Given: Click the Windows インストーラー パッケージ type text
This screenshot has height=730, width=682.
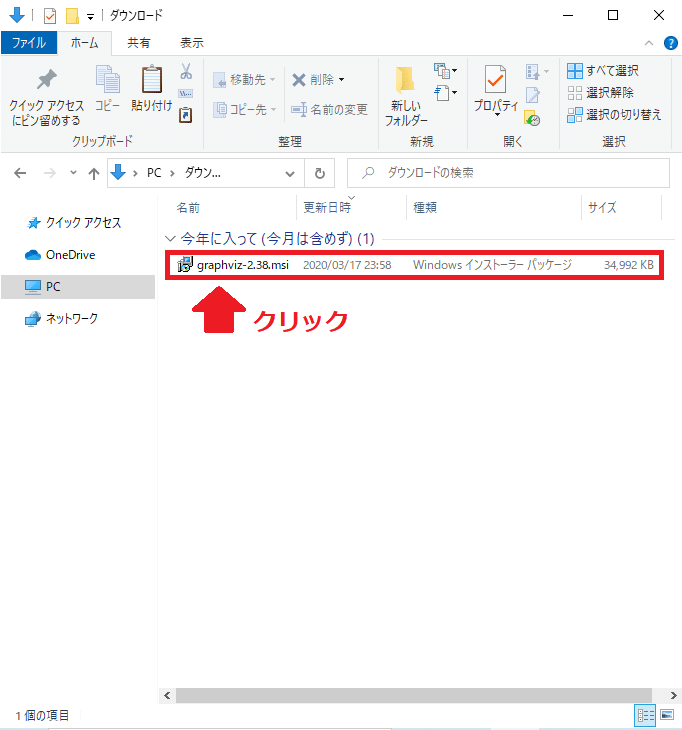Looking at the screenshot, I should coord(492,265).
